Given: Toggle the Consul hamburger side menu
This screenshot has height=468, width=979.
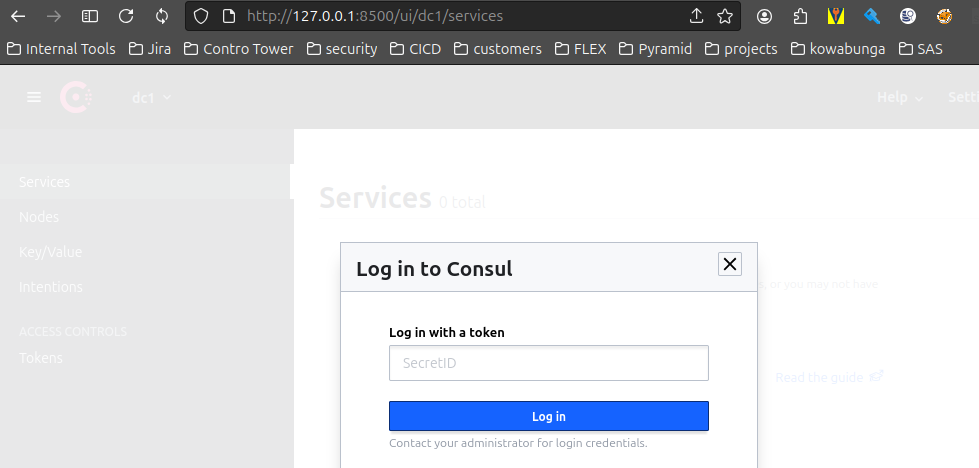Looking at the screenshot, I should point(34,97).
